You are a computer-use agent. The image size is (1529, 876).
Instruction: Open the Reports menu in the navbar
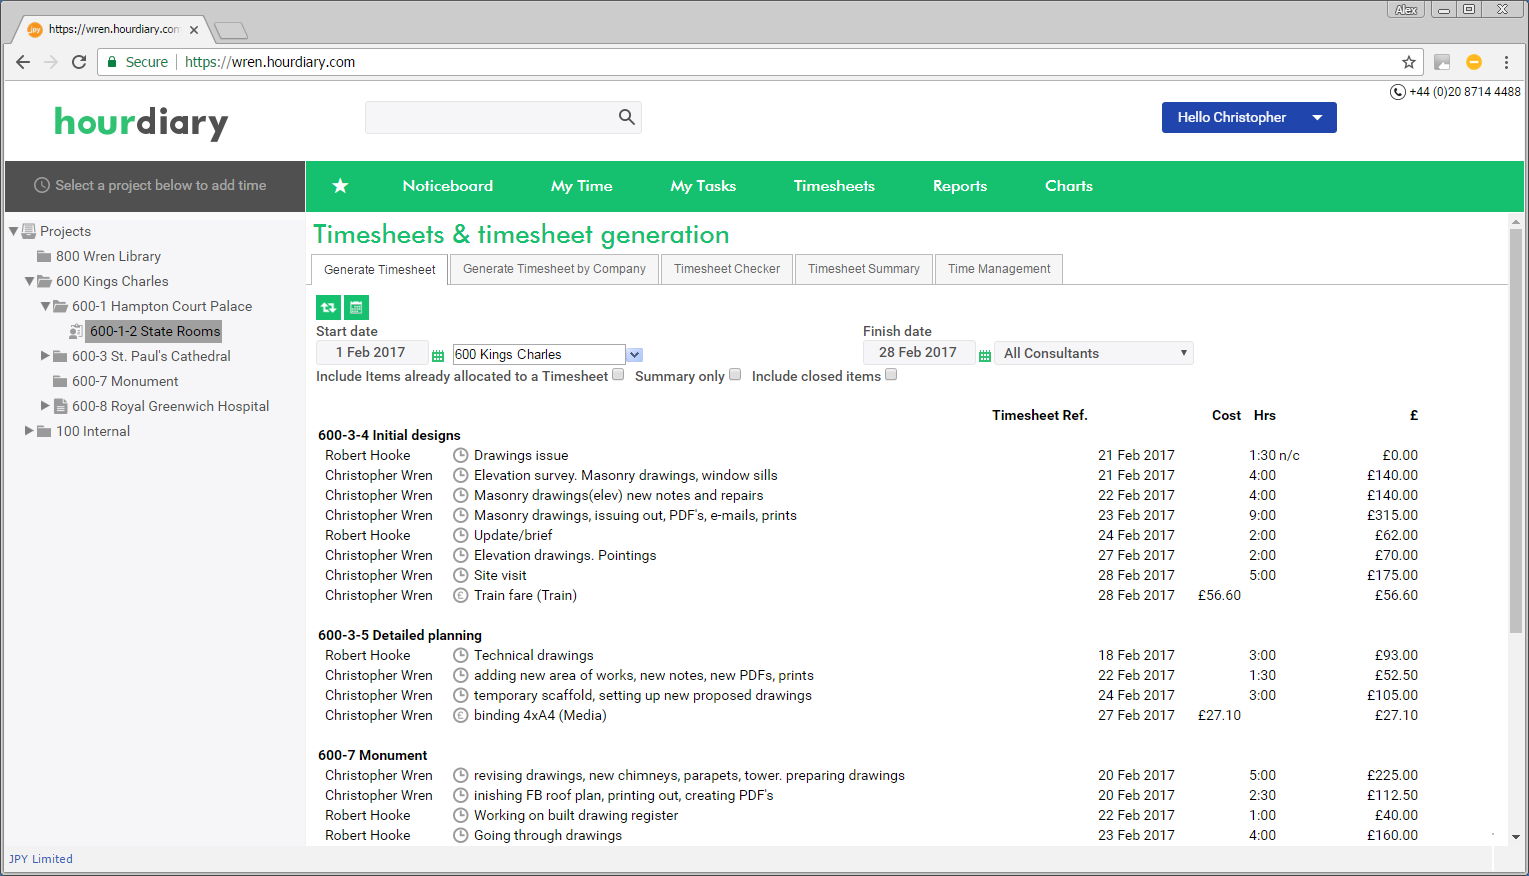coord(959,186)
